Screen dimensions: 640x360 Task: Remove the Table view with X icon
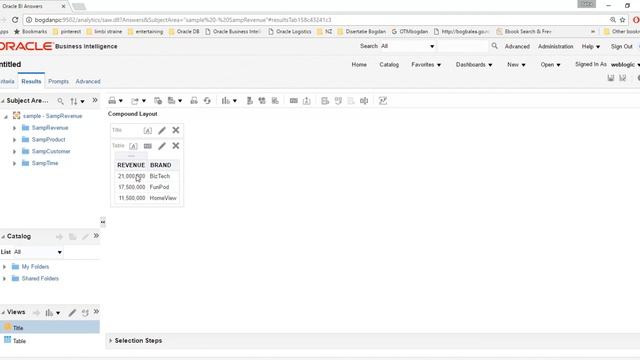coord(176,146)
